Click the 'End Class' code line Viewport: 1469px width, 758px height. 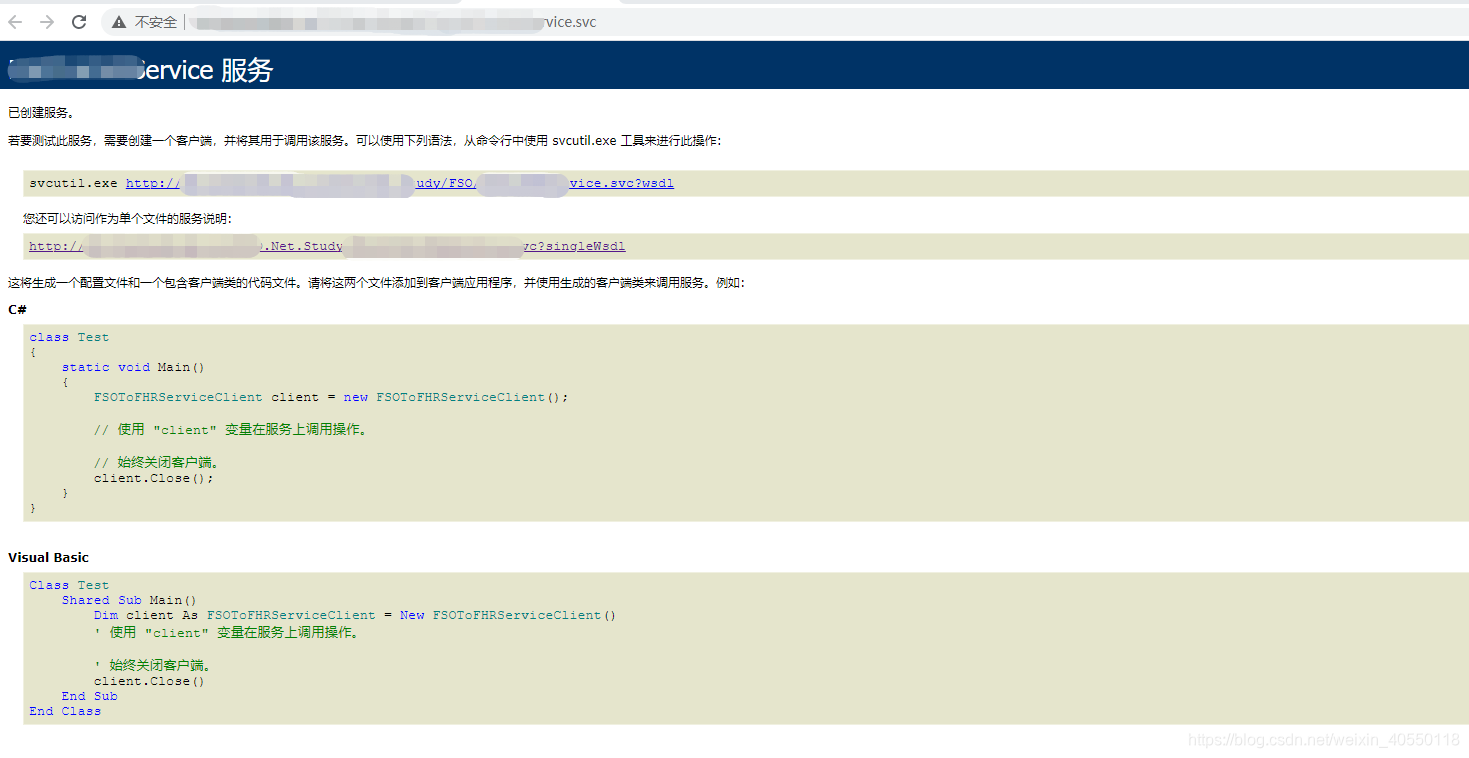pos(65,711)
